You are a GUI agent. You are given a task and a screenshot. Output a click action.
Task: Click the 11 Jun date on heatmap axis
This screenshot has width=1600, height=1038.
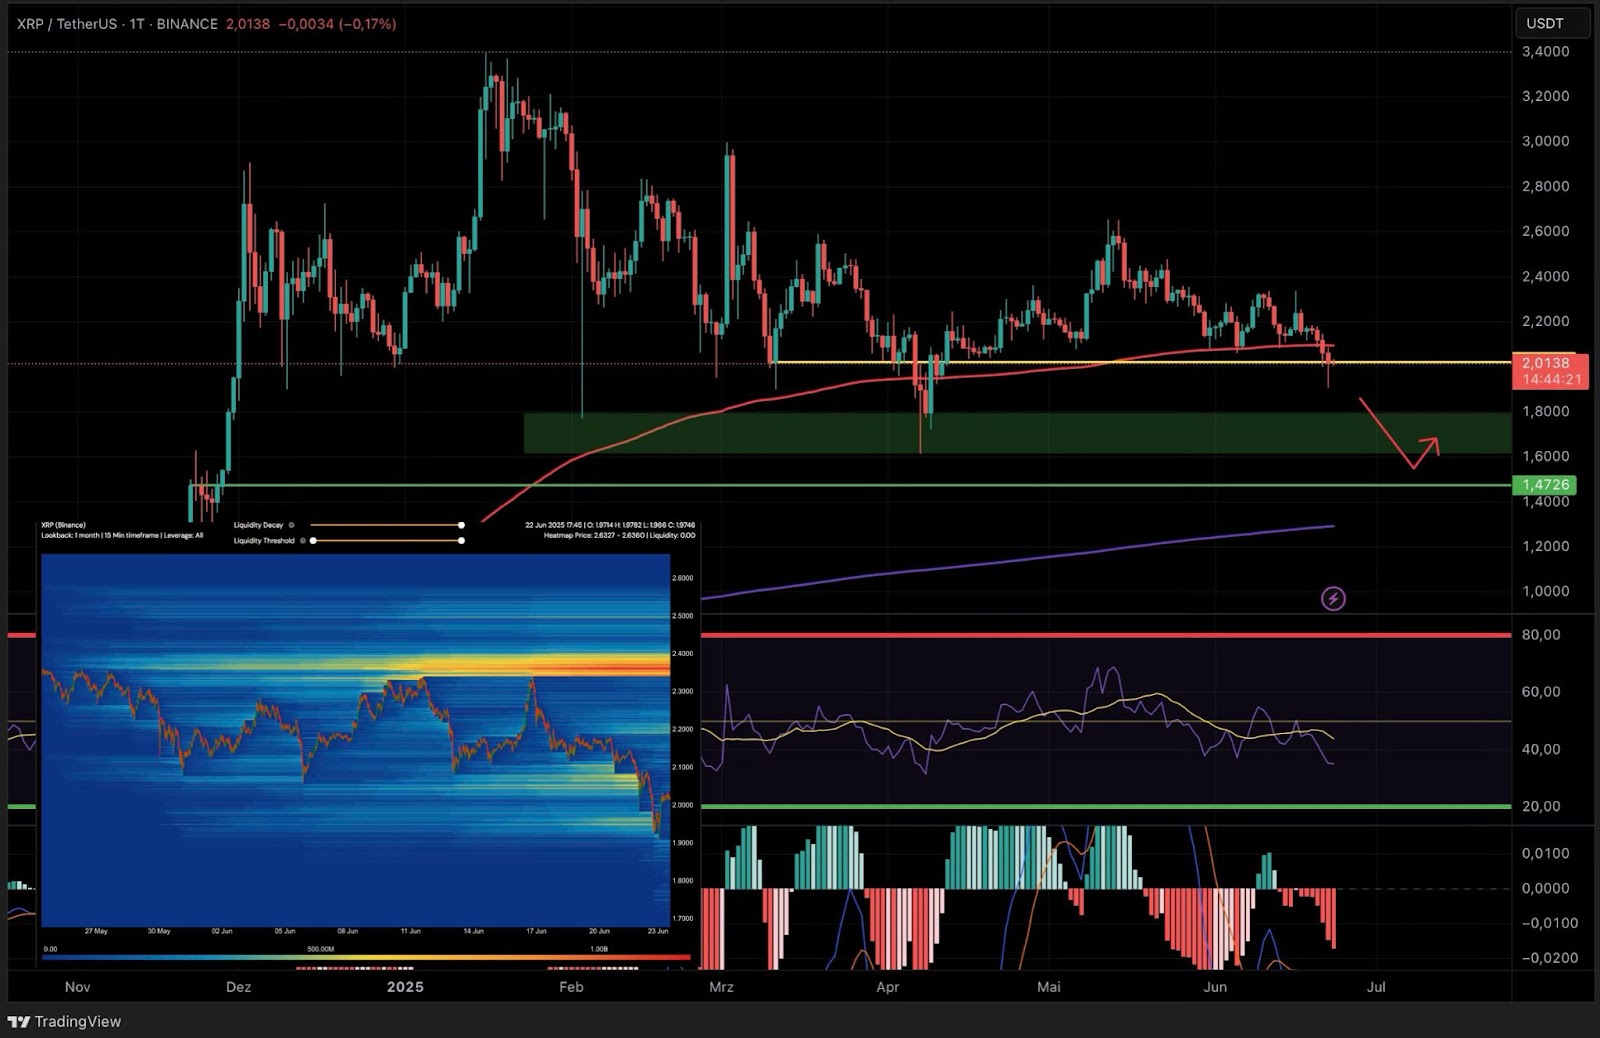pyautogui.click(x=410, y=931)
